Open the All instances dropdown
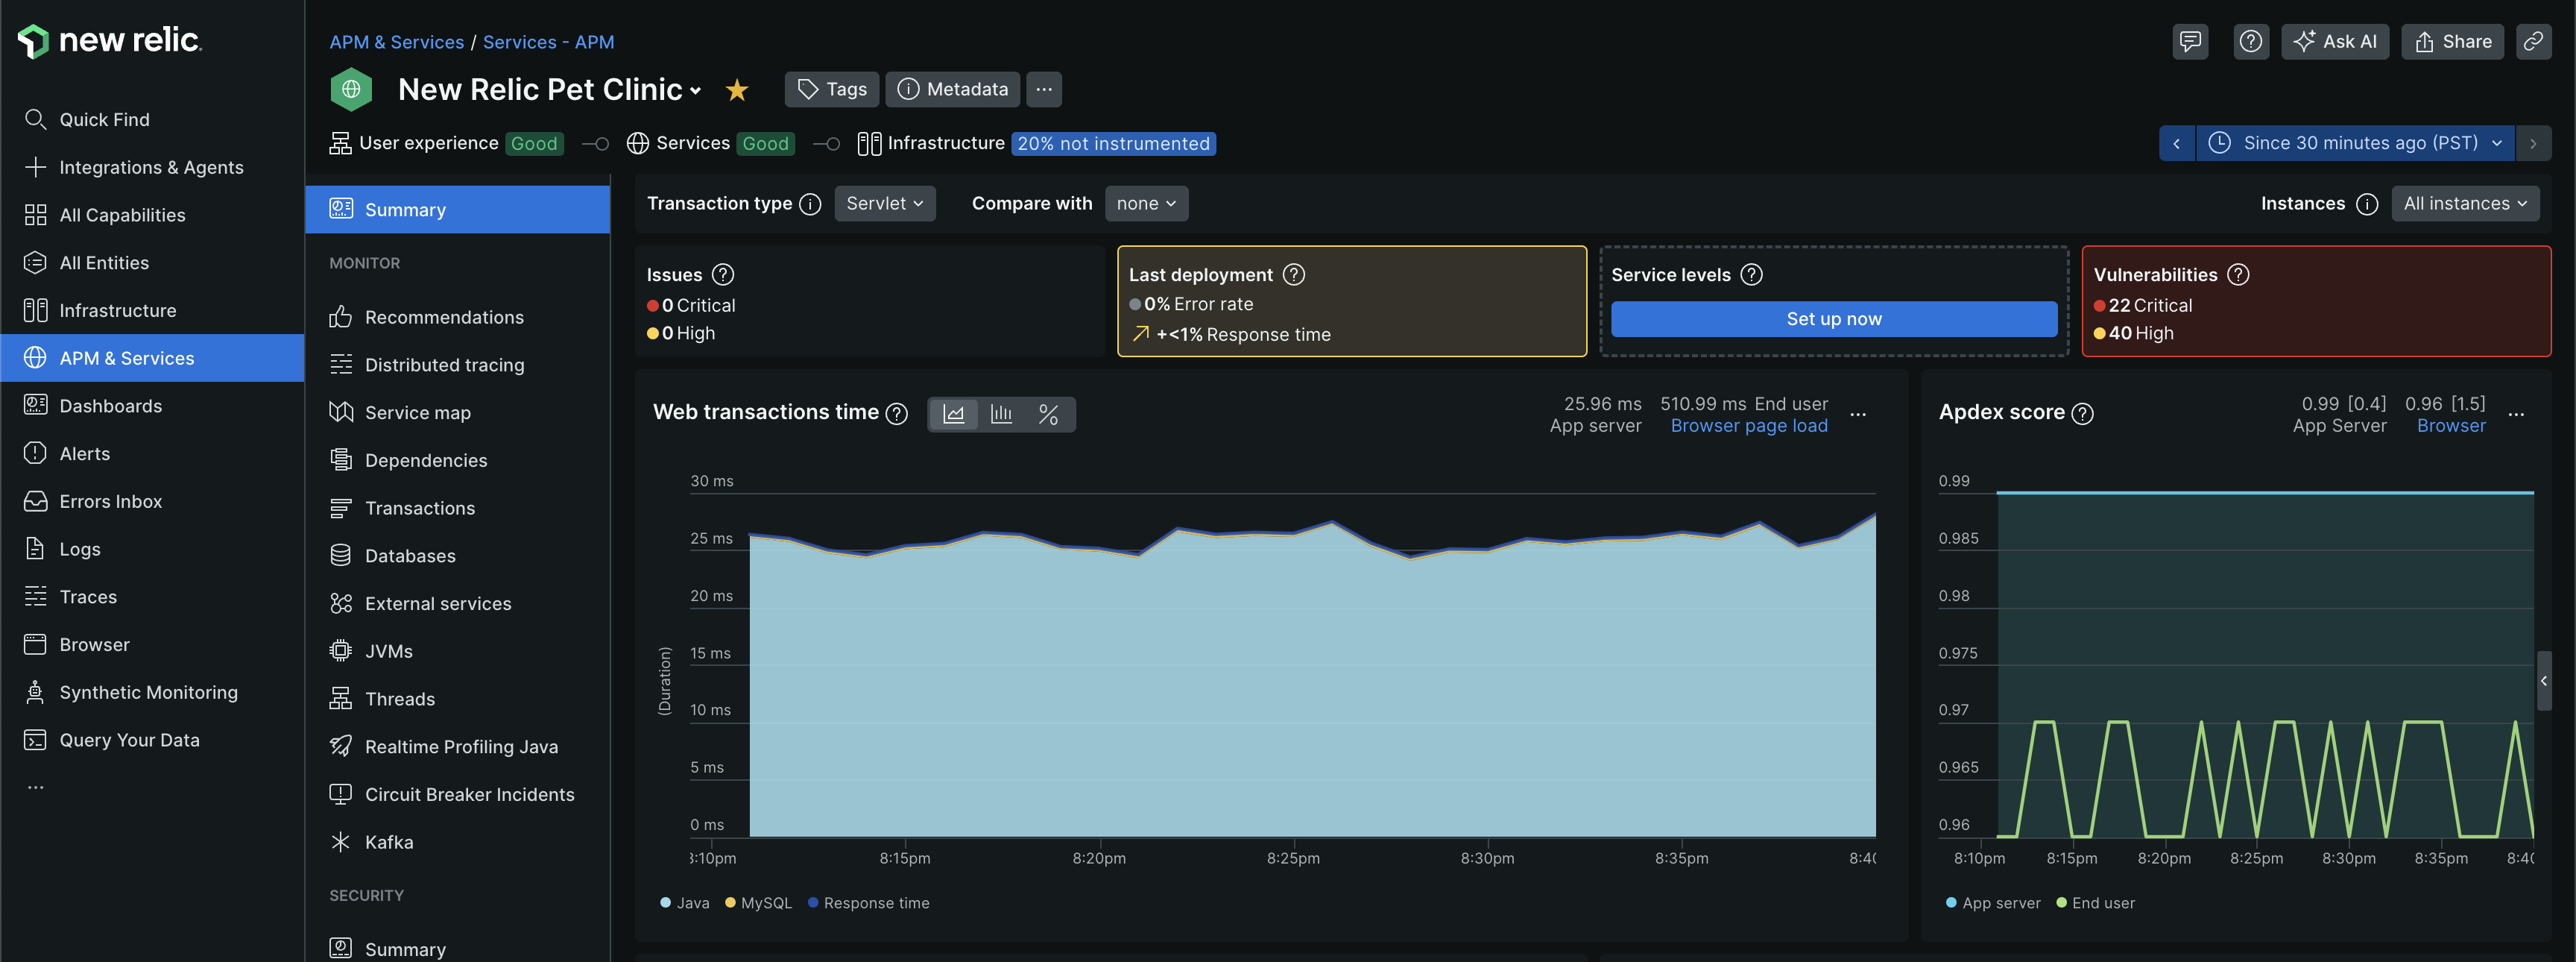 pos(2465,204)
